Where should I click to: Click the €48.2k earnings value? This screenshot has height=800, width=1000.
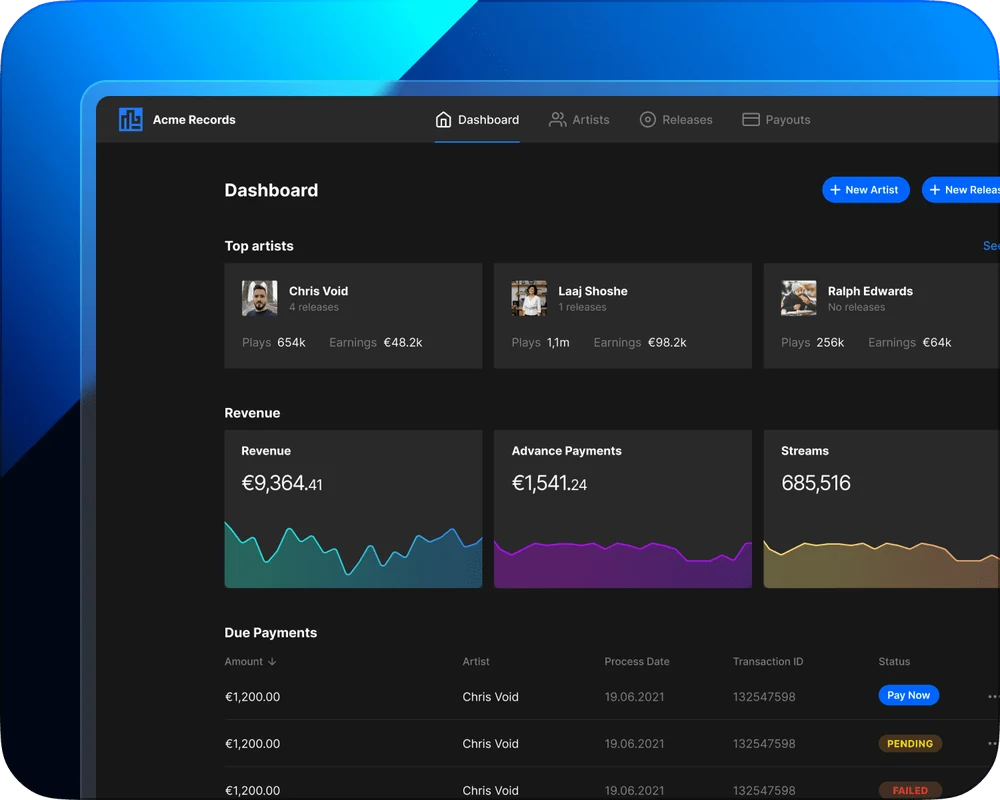[403, 343]
